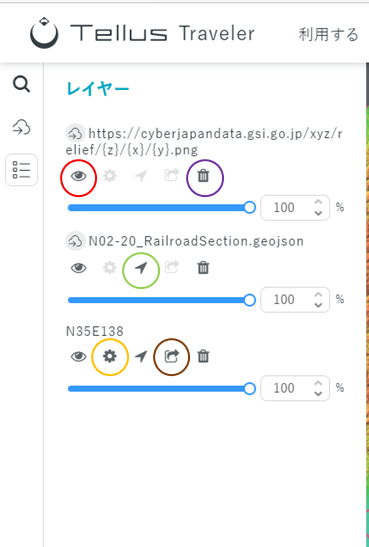Screen dimensions: 369x547
Task: Decrease RailroadSection opacity with down arrow
Action: [x=318, y=305]
